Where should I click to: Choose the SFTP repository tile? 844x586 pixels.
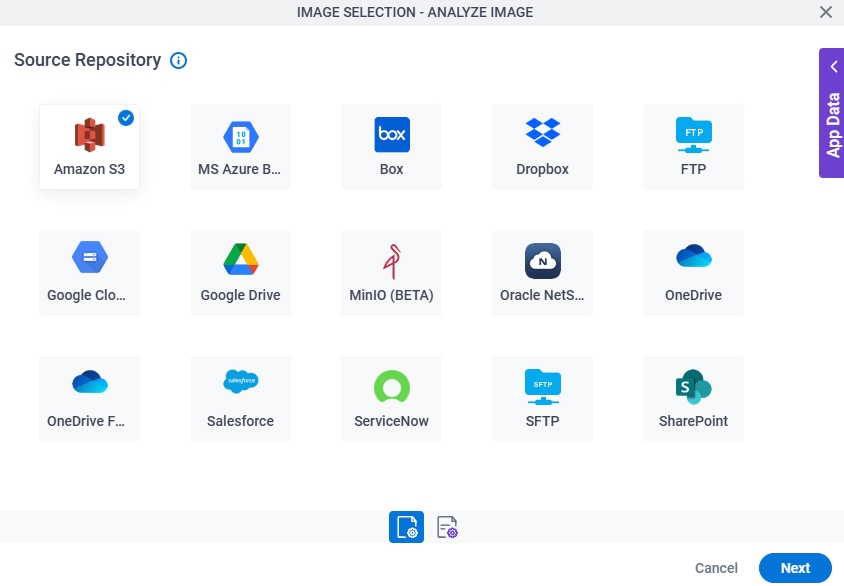click(542, 398)
